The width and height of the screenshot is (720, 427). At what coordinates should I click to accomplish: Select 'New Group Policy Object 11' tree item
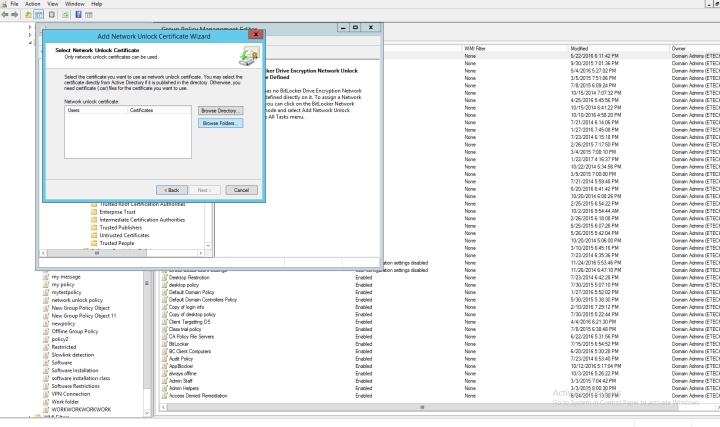[x=84, y=316]
